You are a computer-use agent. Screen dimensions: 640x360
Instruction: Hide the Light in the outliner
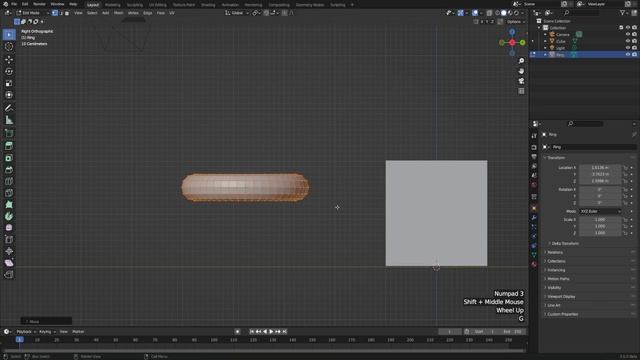(628, 48)
